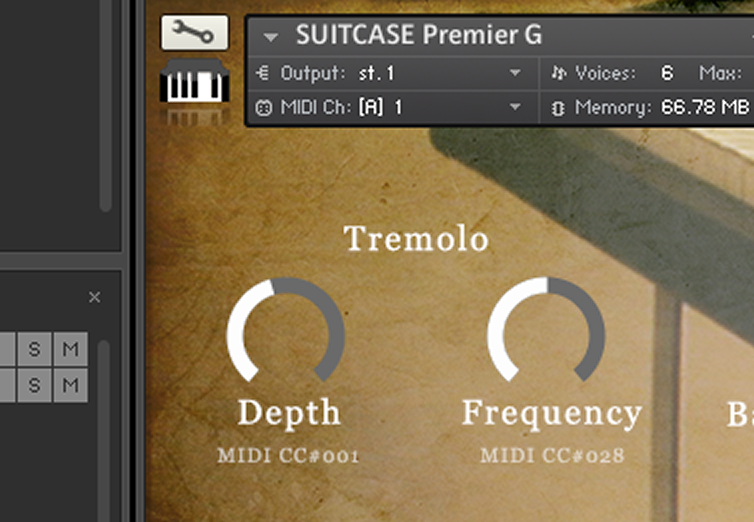Image resolution: width=754 pixels, height=522 pixels.
Task: Mute the lower track with M
Action: pos(71,385)
